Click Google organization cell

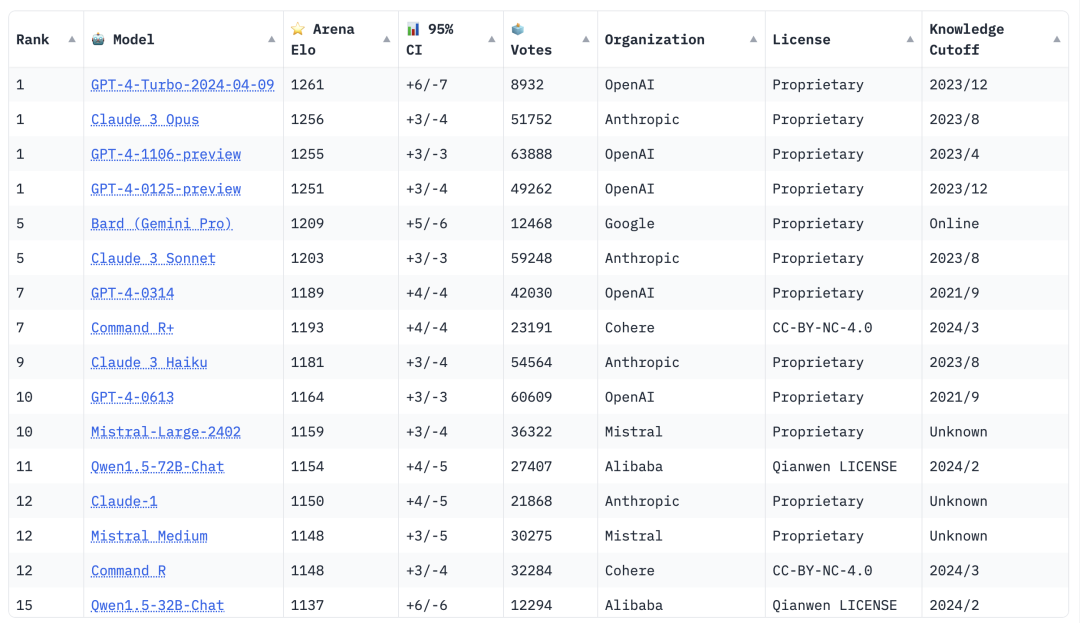coord(630,224)
